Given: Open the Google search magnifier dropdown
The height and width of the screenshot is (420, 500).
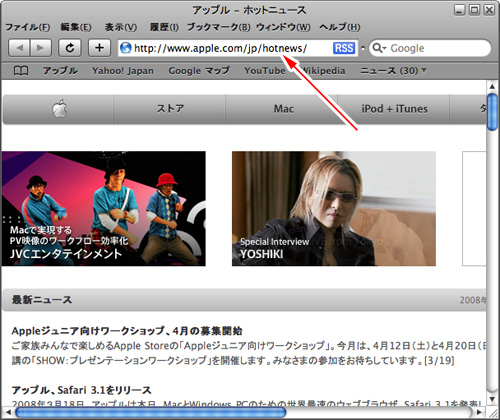Looking at the screenshot, I should pos(379,48).
